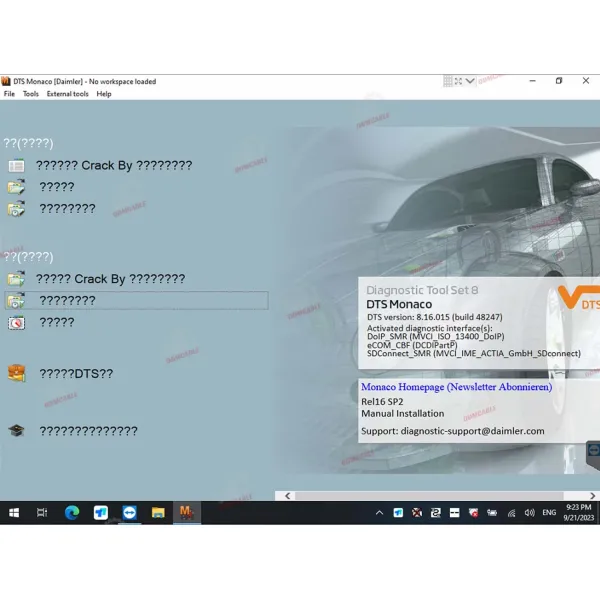Open the '????? Crack By ????????' entry
Screen dimensions: 600x600
tap(111, 279)
